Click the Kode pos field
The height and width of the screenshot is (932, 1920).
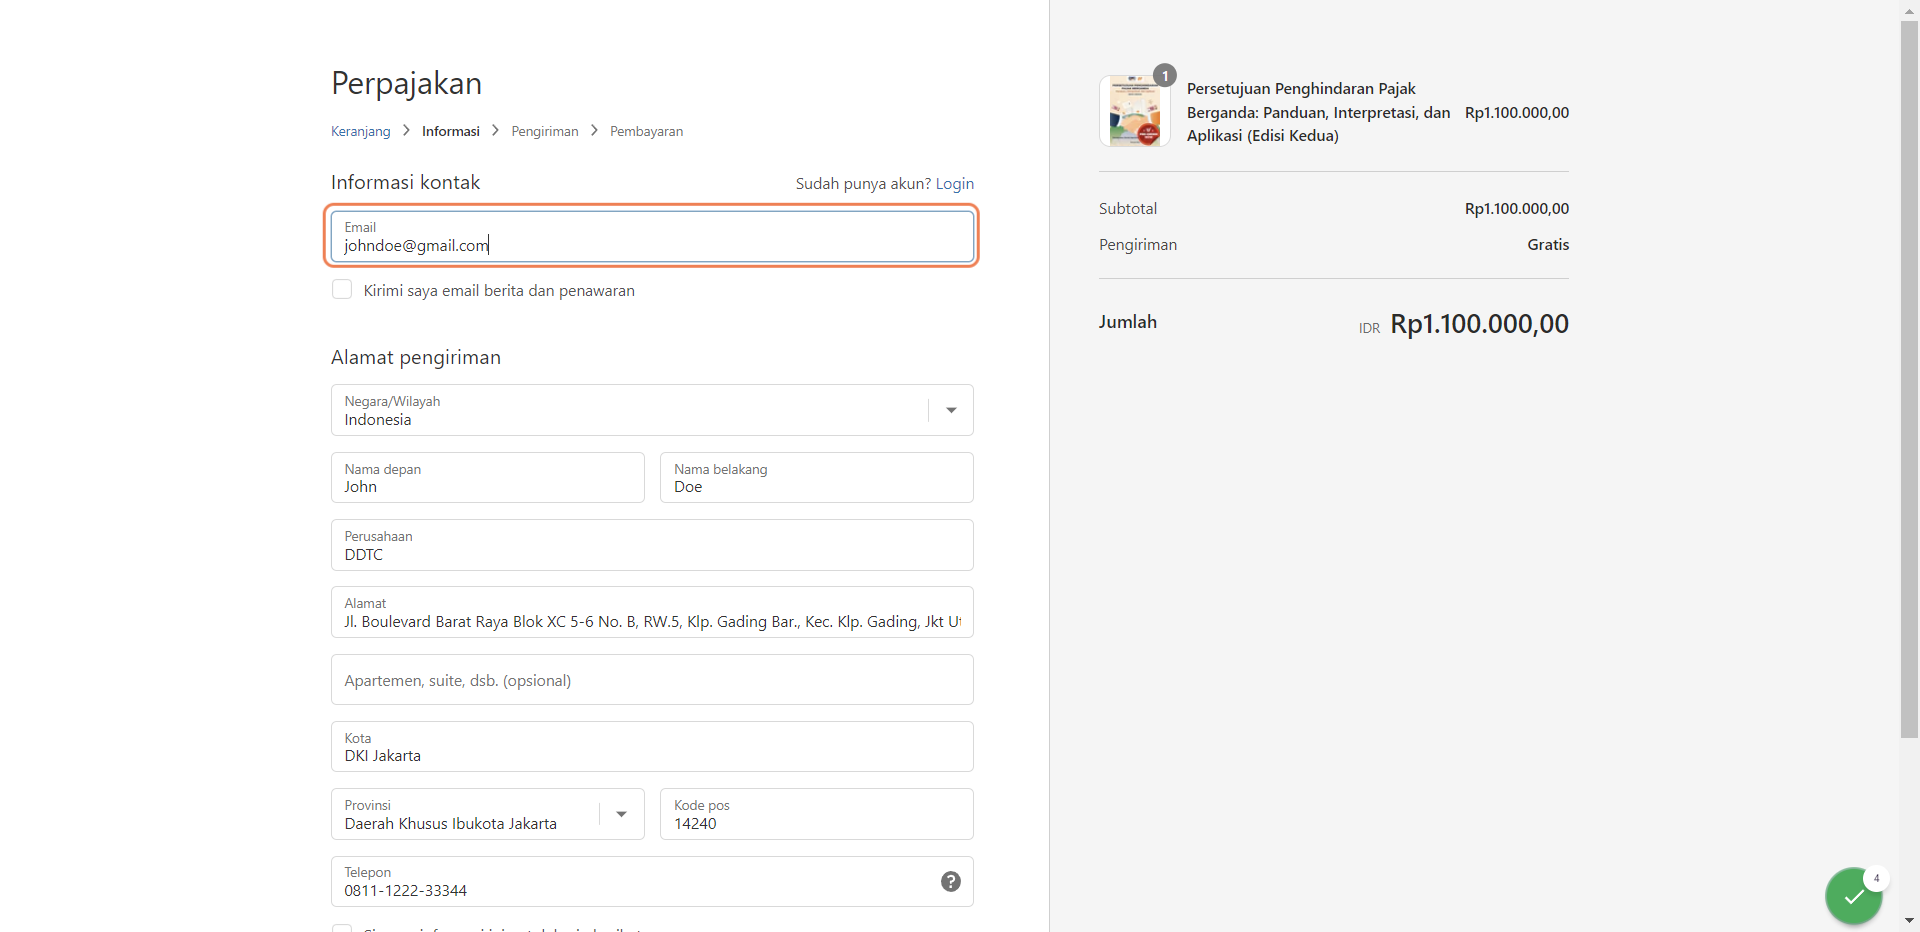[x=817, y=814]
